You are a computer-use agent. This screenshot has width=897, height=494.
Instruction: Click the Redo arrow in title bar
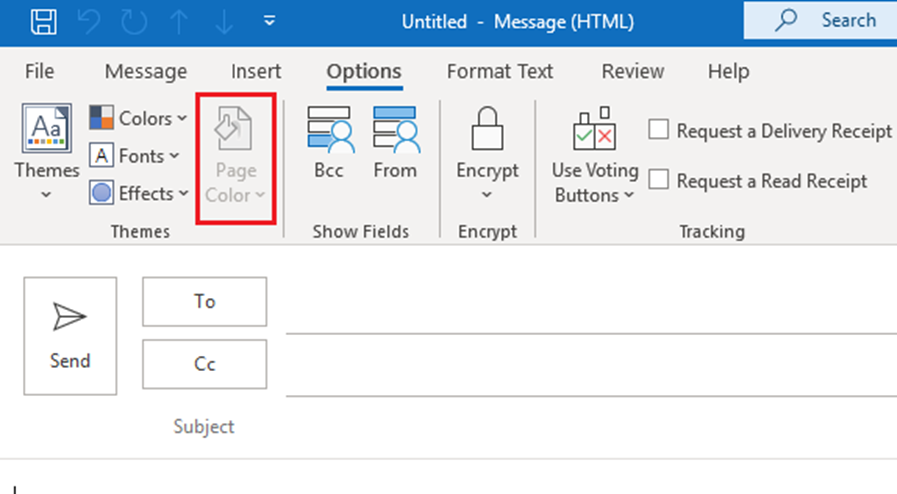(134, 22)
